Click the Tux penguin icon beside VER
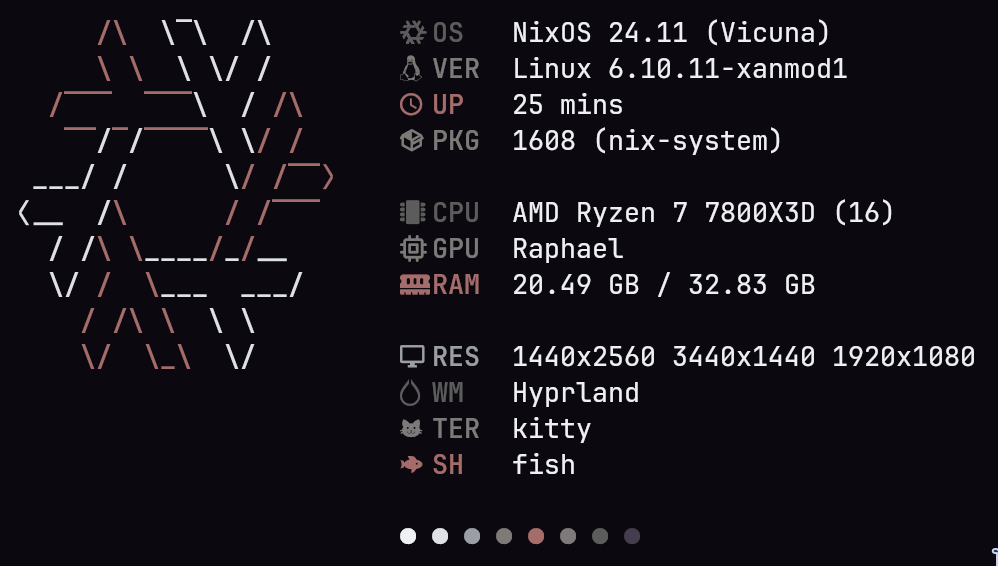Image resolution: width=998 pixels, height=566 pixels. 411,69
